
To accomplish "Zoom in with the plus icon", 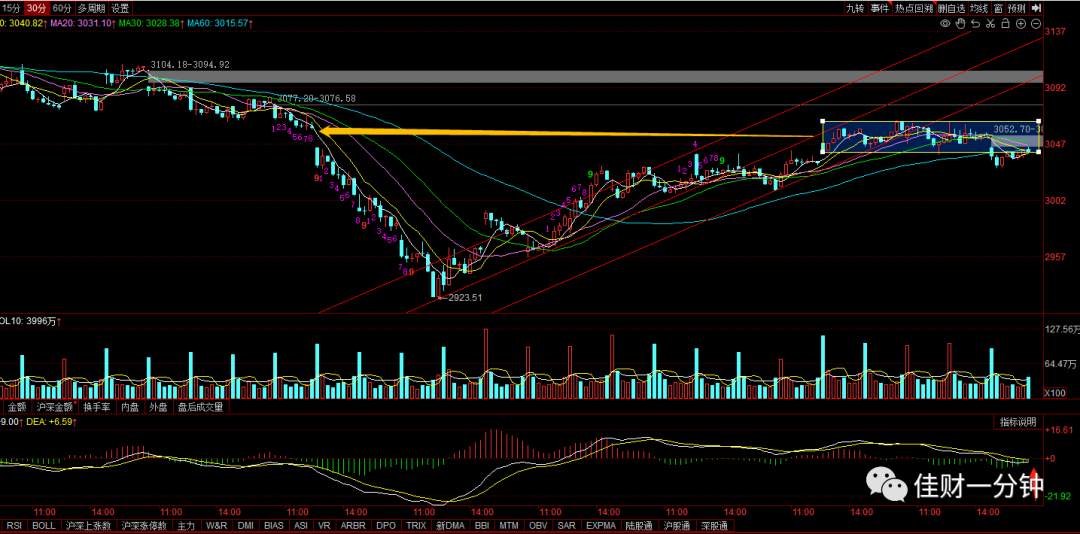I will (1021, 23).
